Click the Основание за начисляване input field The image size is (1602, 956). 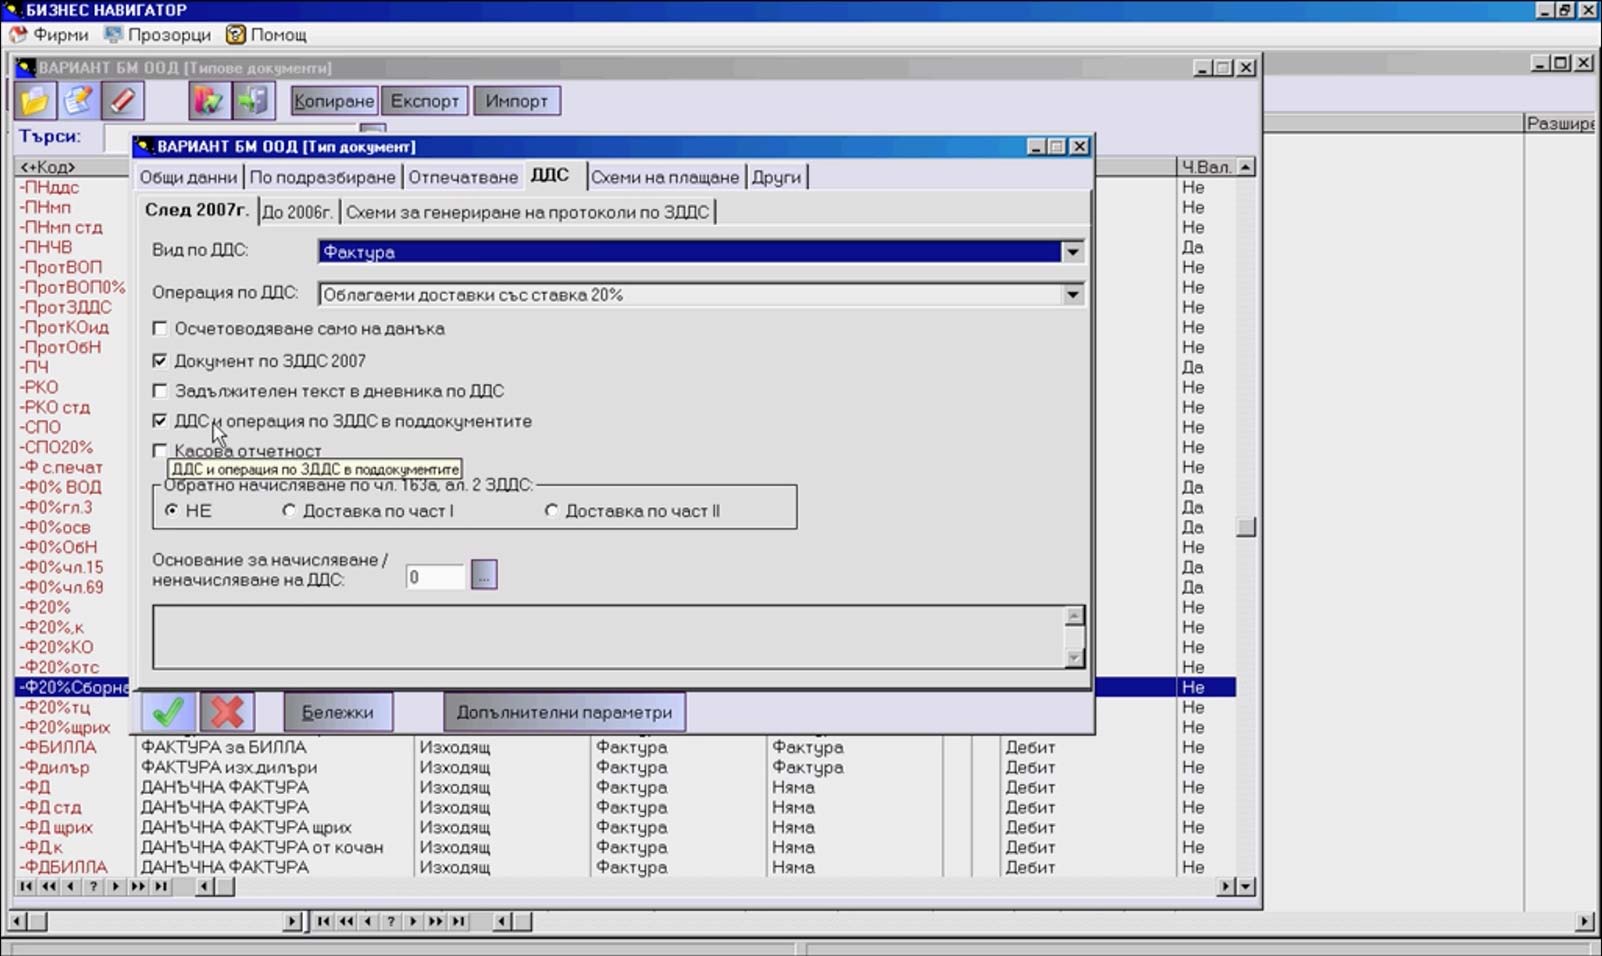pos(435,576)
